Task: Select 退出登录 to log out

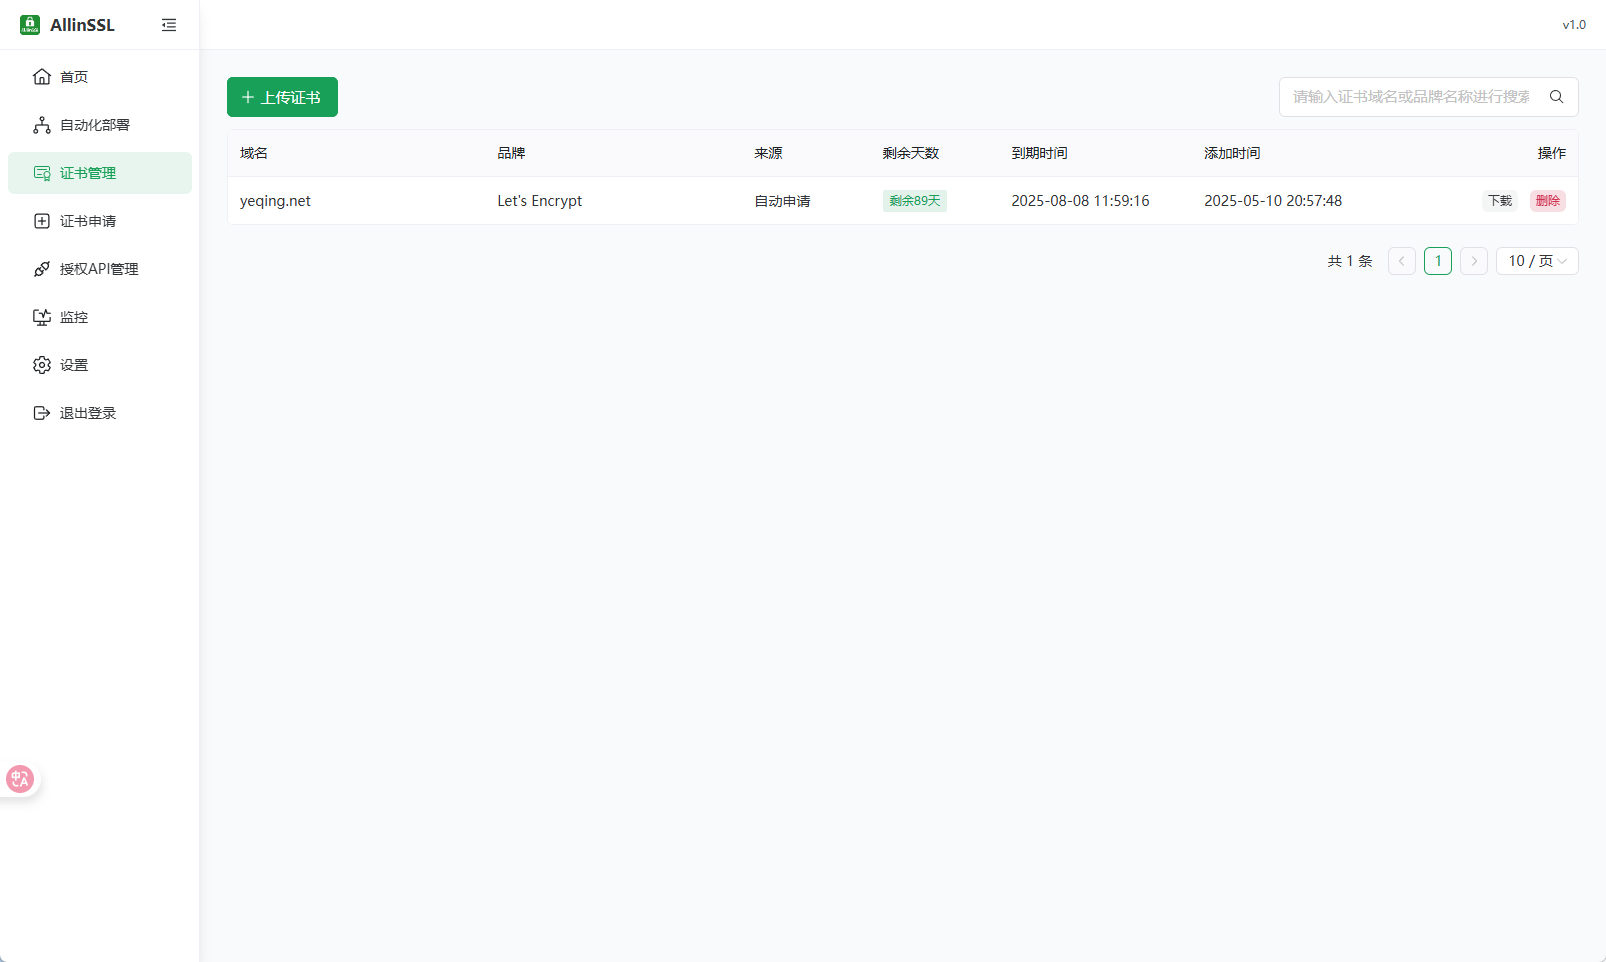Action: pyautogui.click(x=100, y=413)
